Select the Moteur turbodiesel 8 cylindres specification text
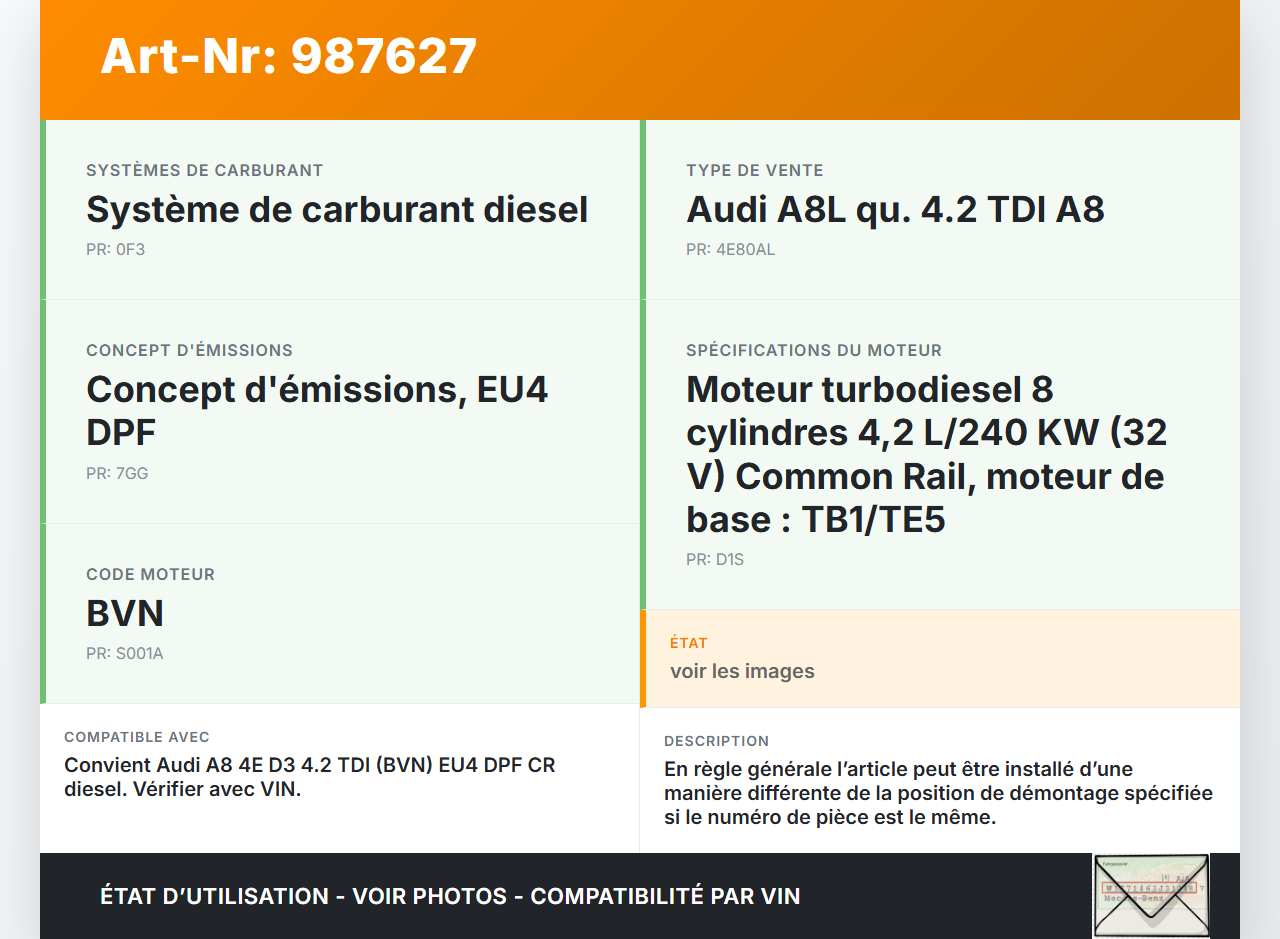The width and height of the screenshot is (1280, 939). pos(926,454)
